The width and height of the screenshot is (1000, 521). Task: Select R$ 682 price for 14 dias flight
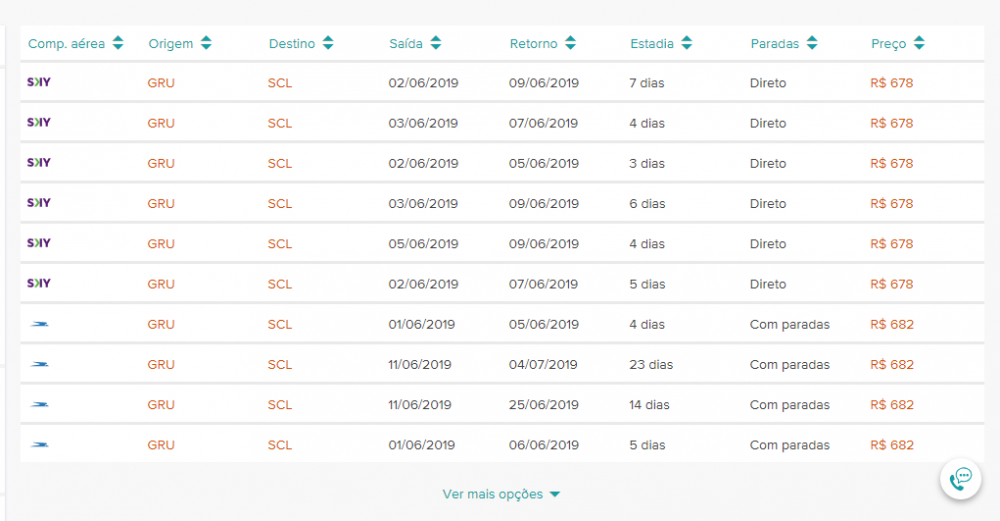[891, 405]
